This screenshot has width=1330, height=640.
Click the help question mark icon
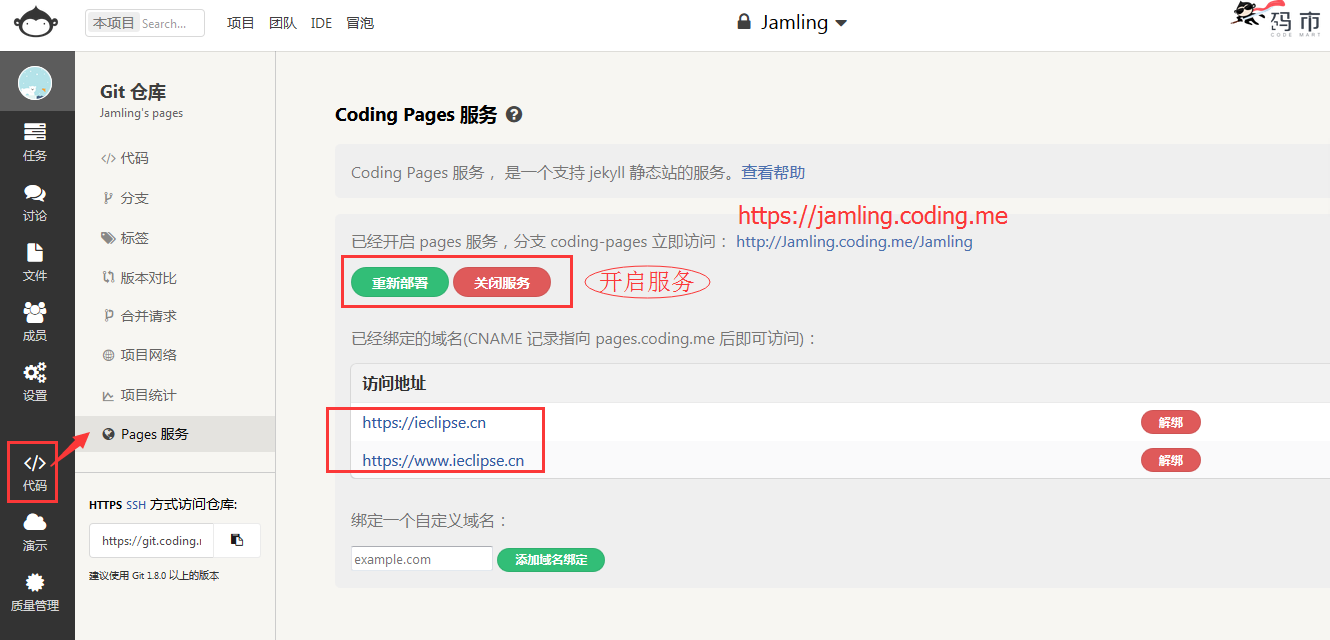tap(514, 115)
